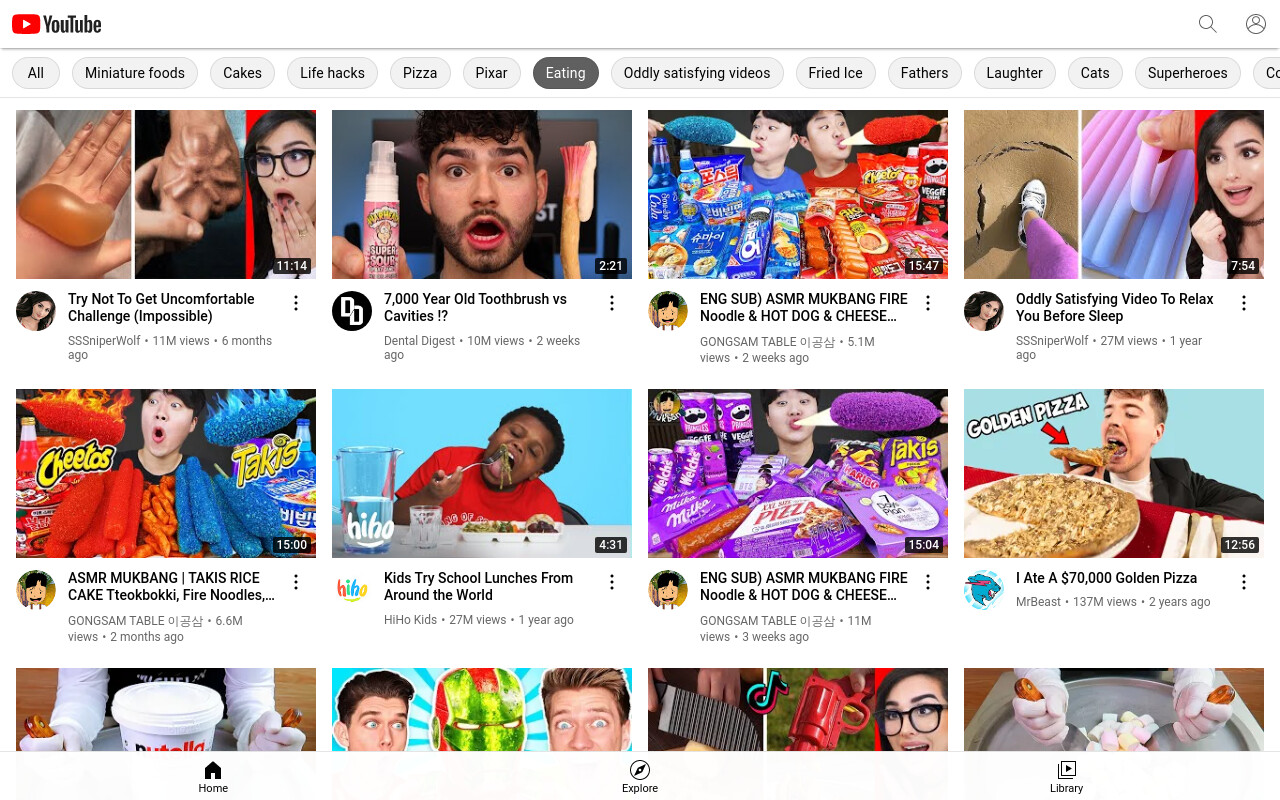
Task: Click the YouTube logo
Action: click(x=56, y=24)
